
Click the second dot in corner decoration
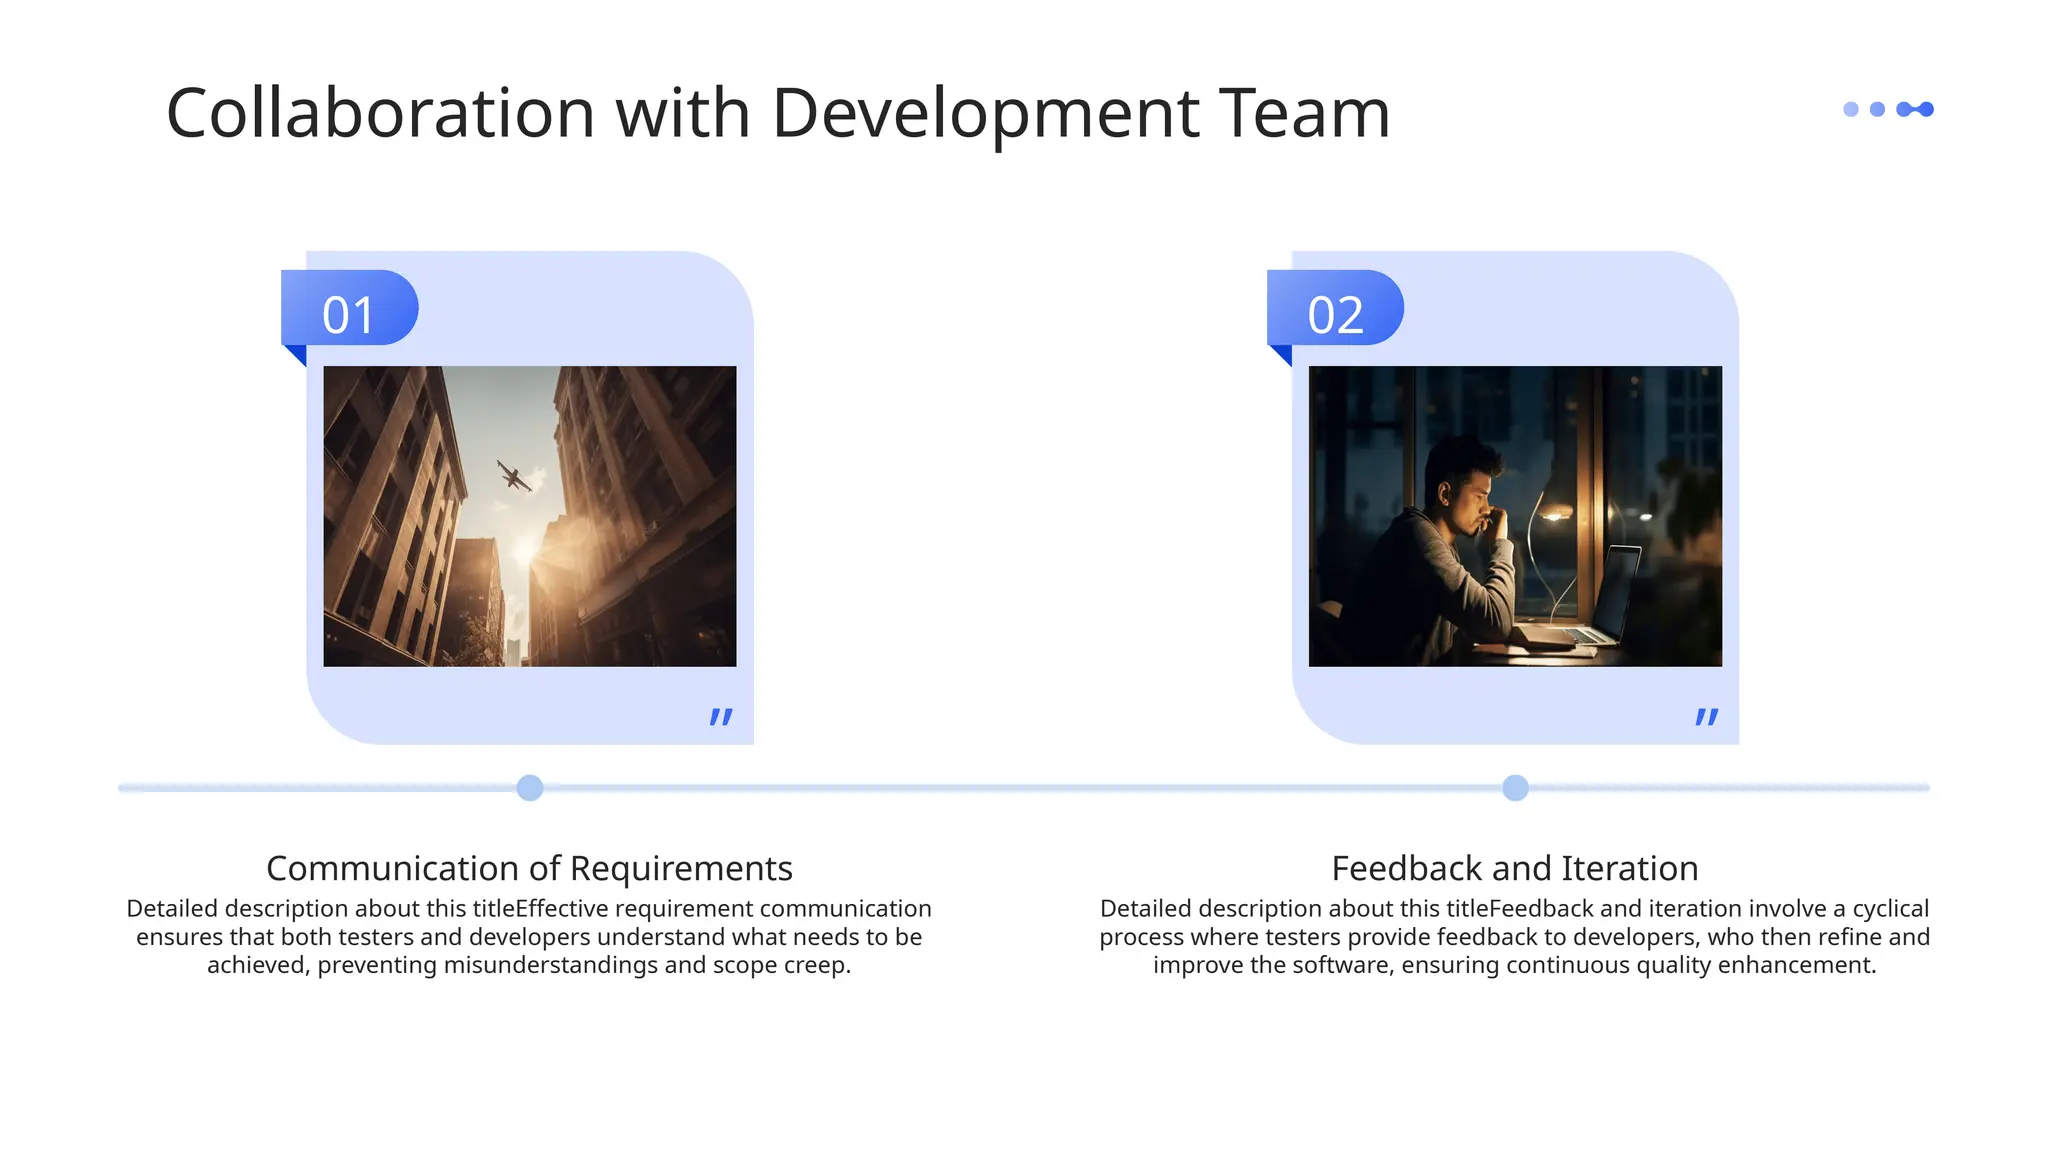point(1877,109)
